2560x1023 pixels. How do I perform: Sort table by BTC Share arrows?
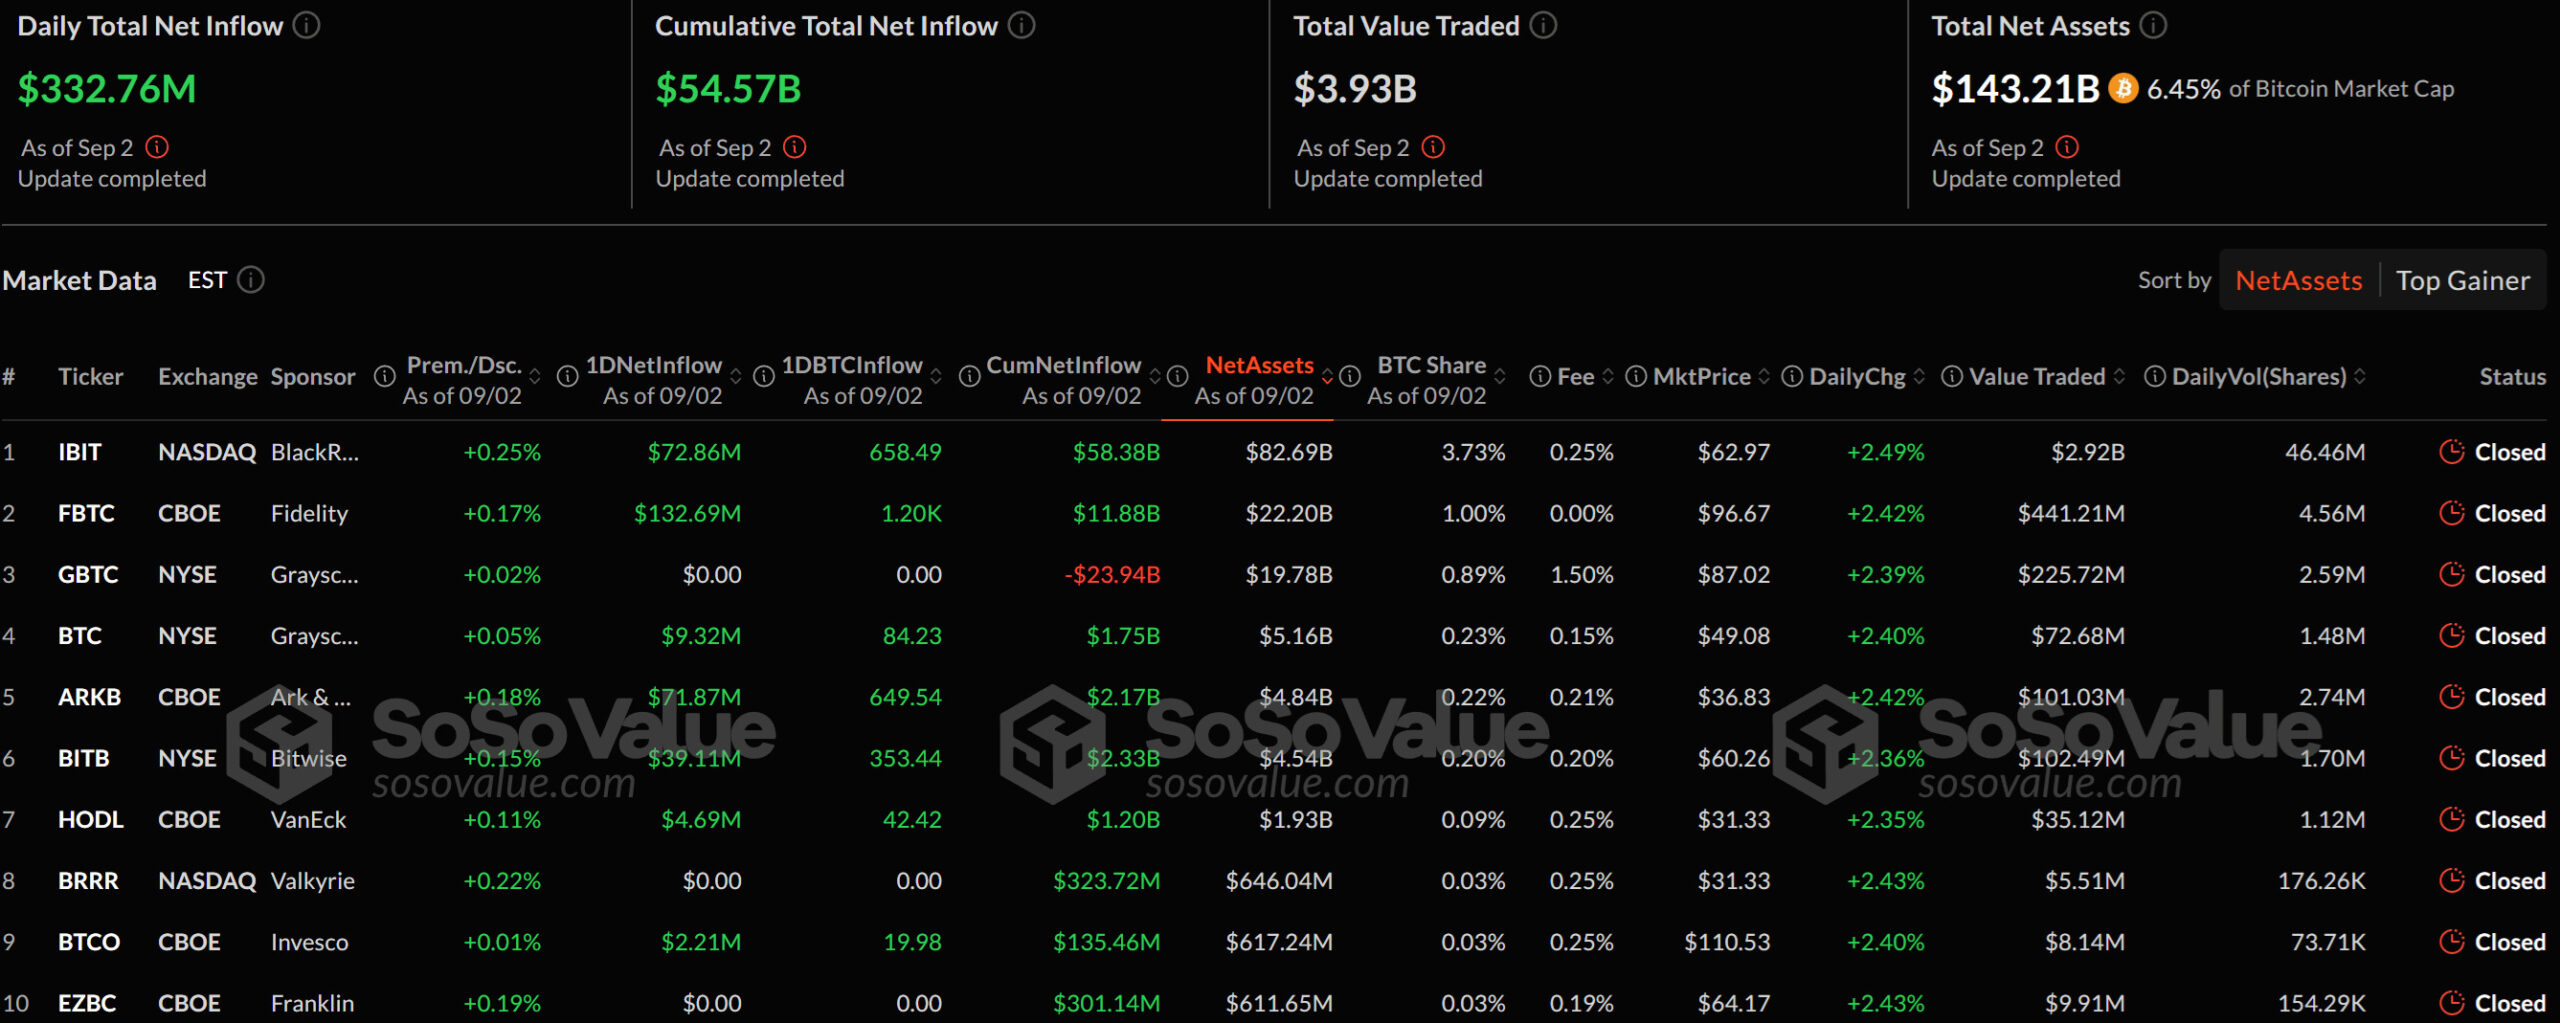(1500, 377)
